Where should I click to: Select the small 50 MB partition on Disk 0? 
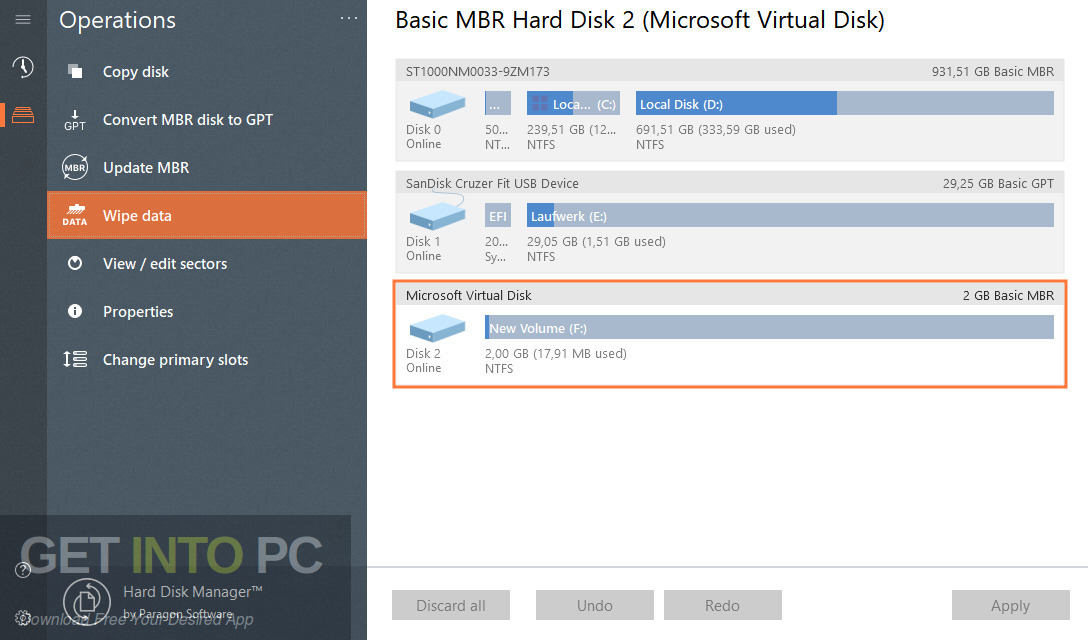click(x=498, y=103)
